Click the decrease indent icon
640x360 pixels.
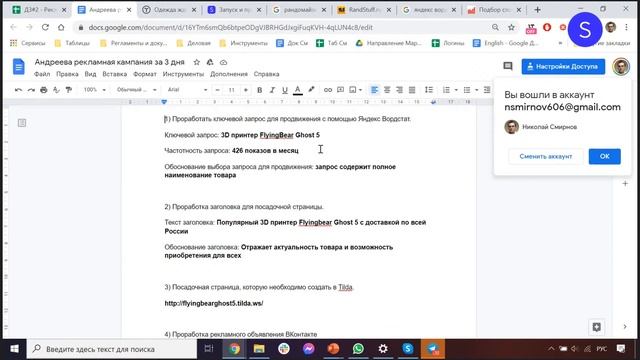487,90
